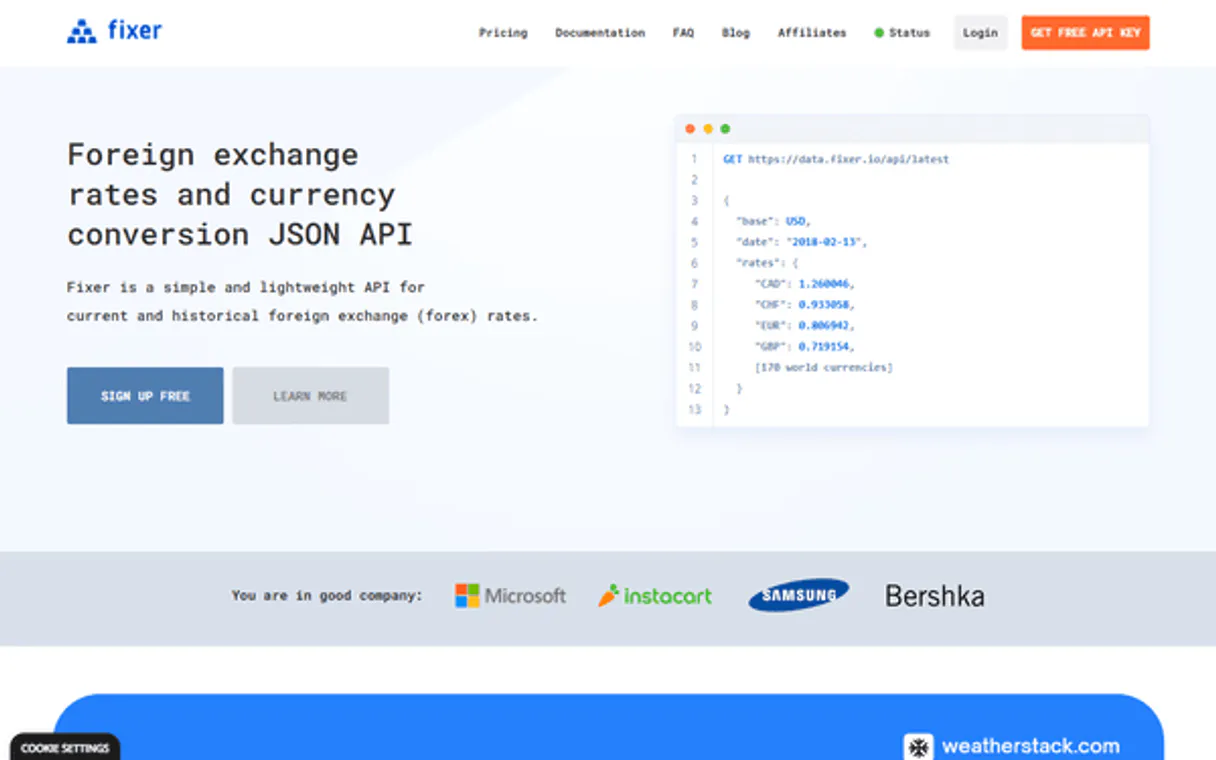
Task: Open the COOKIE SETTINGS panel
Action: (x=65, y=747)
